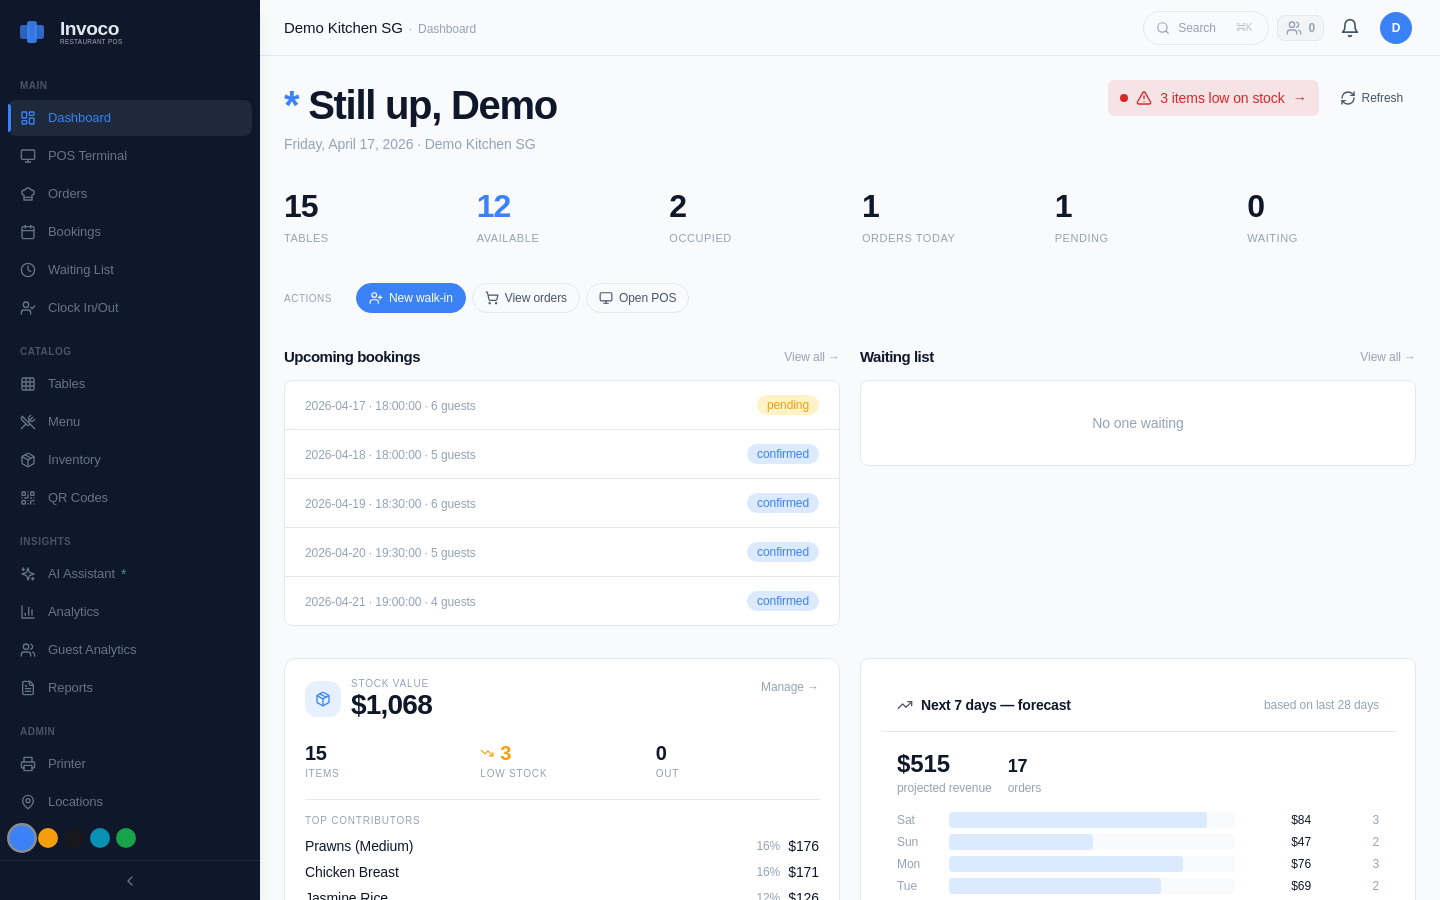Open the user avatar menu labeled D
The image size is (1440, 900).
(1396, 28)
